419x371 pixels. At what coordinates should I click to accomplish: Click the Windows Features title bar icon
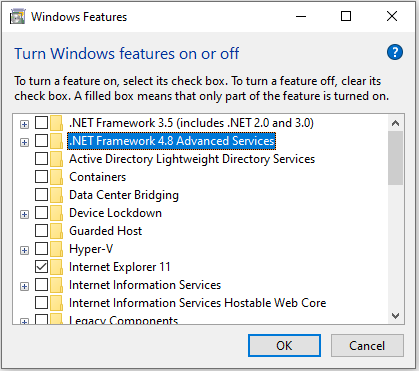17,17
